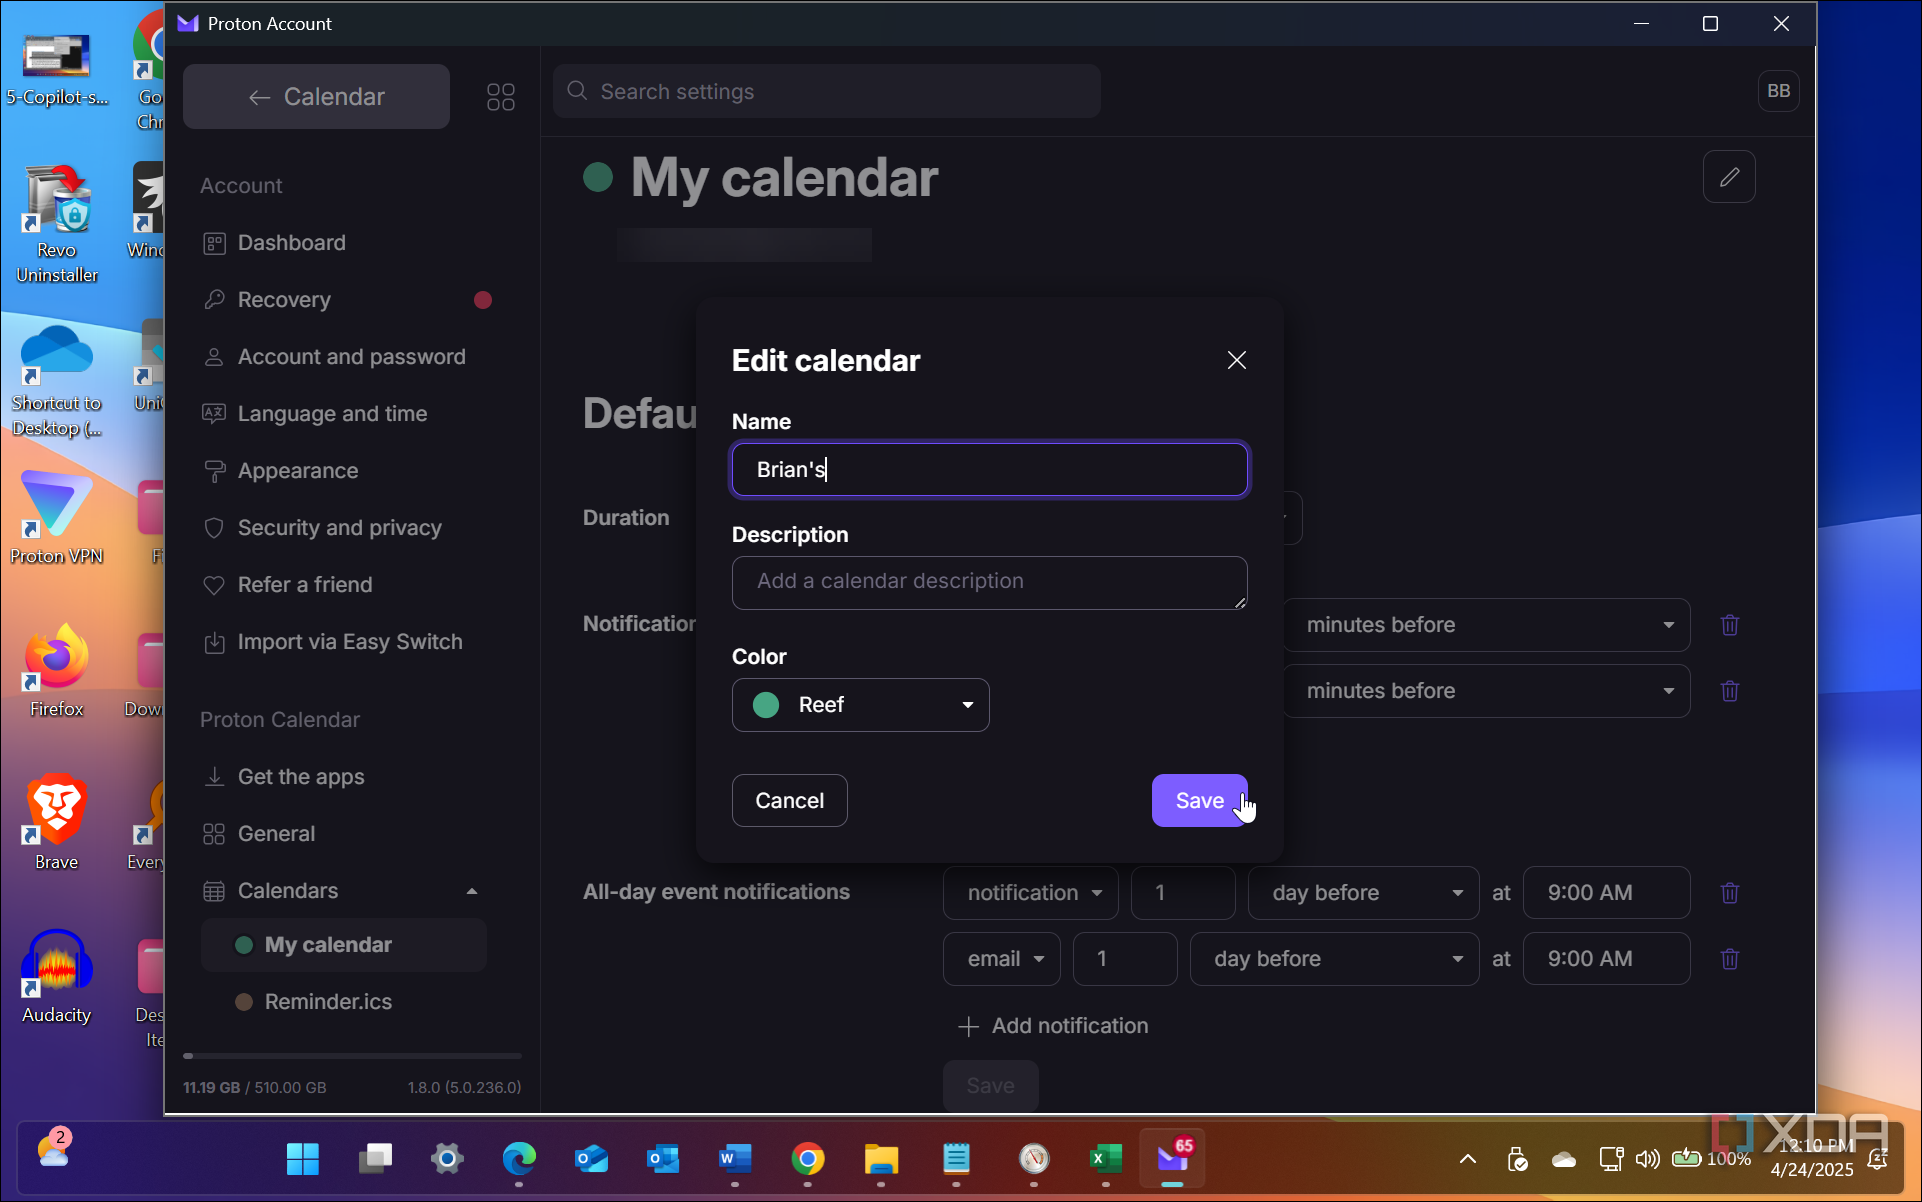Image resolution: width=1922 pixels, height=1202 pixels.
Task: Click the Name input field containing Brian's
Action: (x=989, y=469)
